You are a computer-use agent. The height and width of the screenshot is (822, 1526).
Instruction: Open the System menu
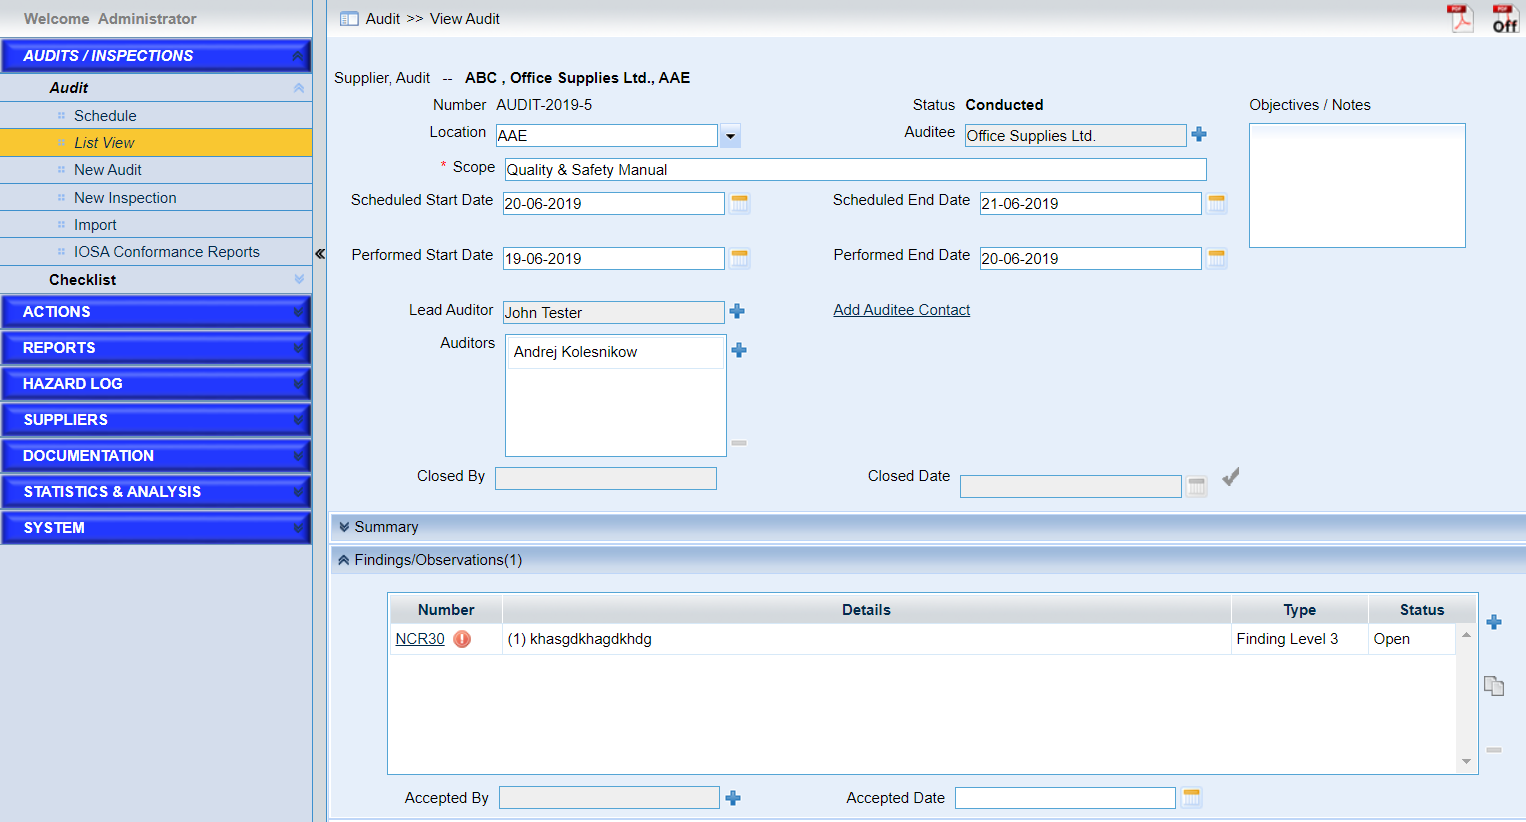pyautogui.click(x=156, y=528)
